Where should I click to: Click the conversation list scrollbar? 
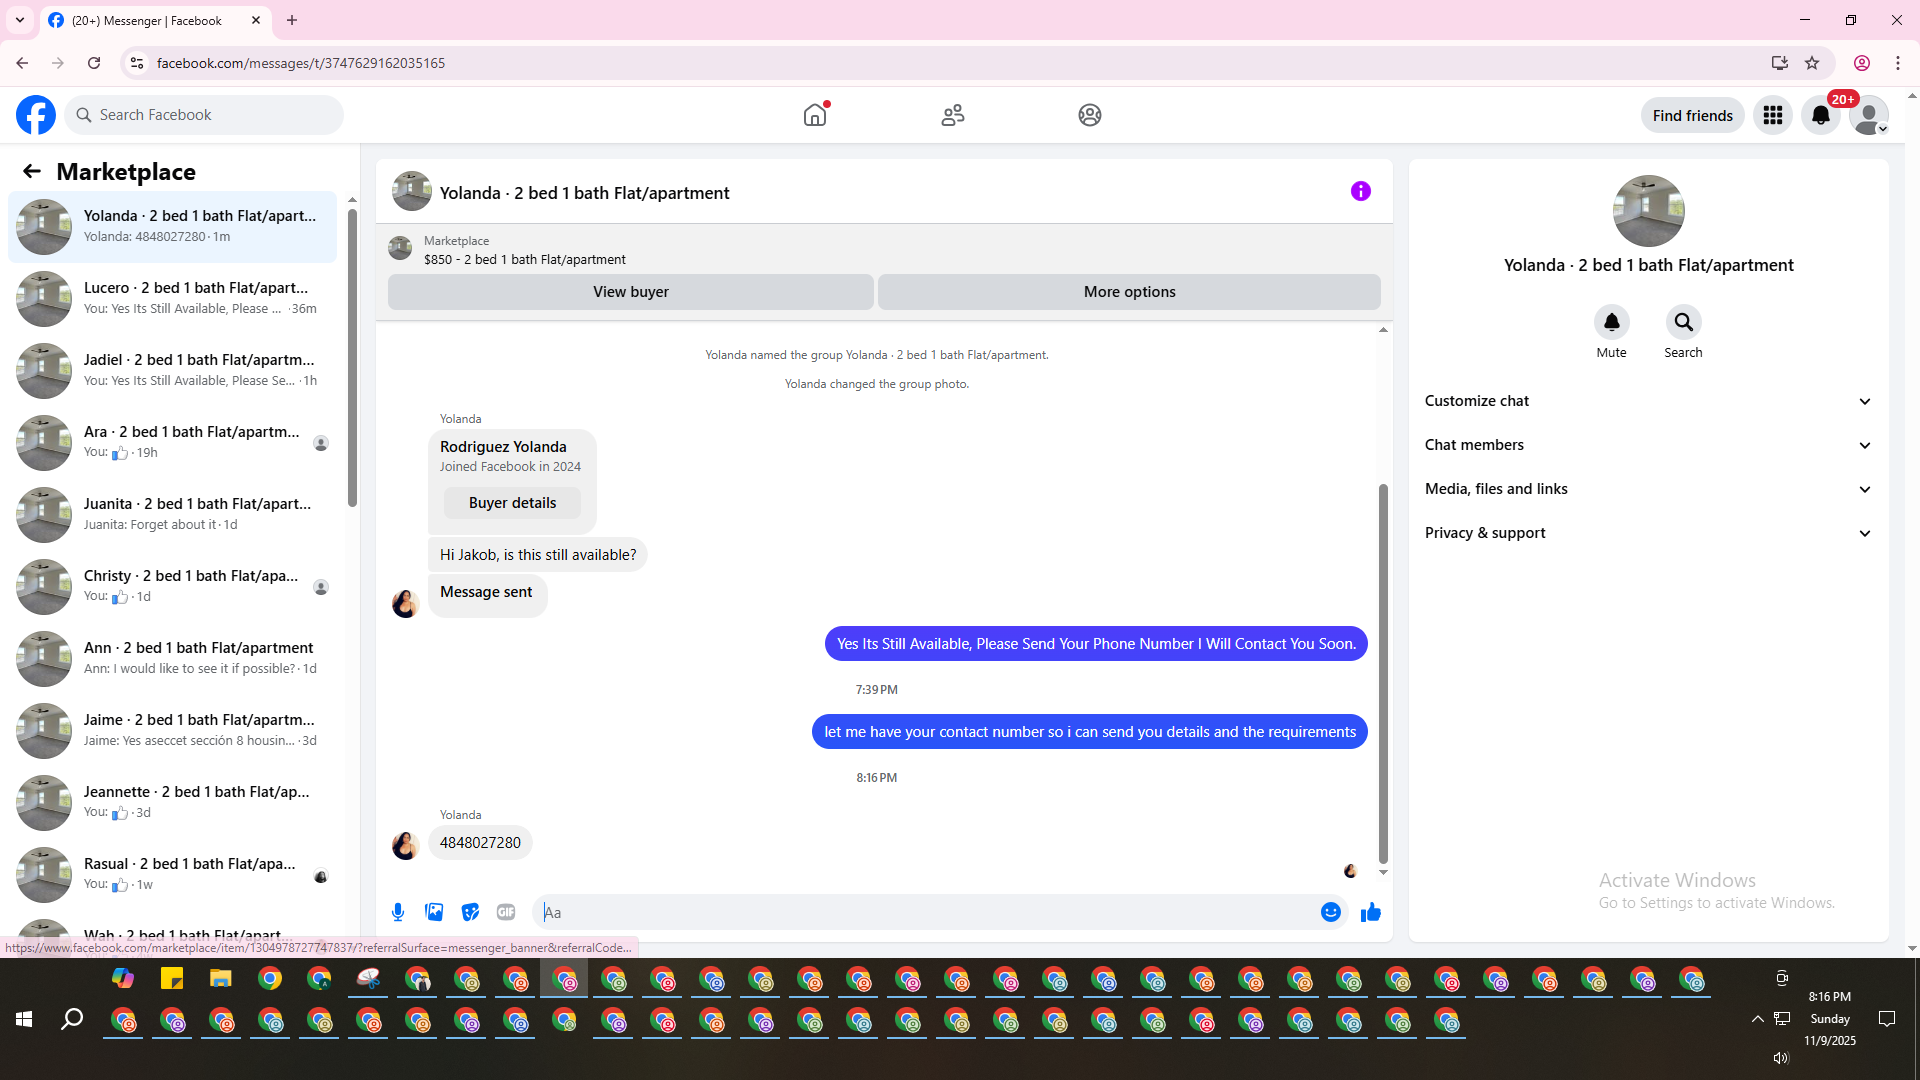[x=352, y=357]
